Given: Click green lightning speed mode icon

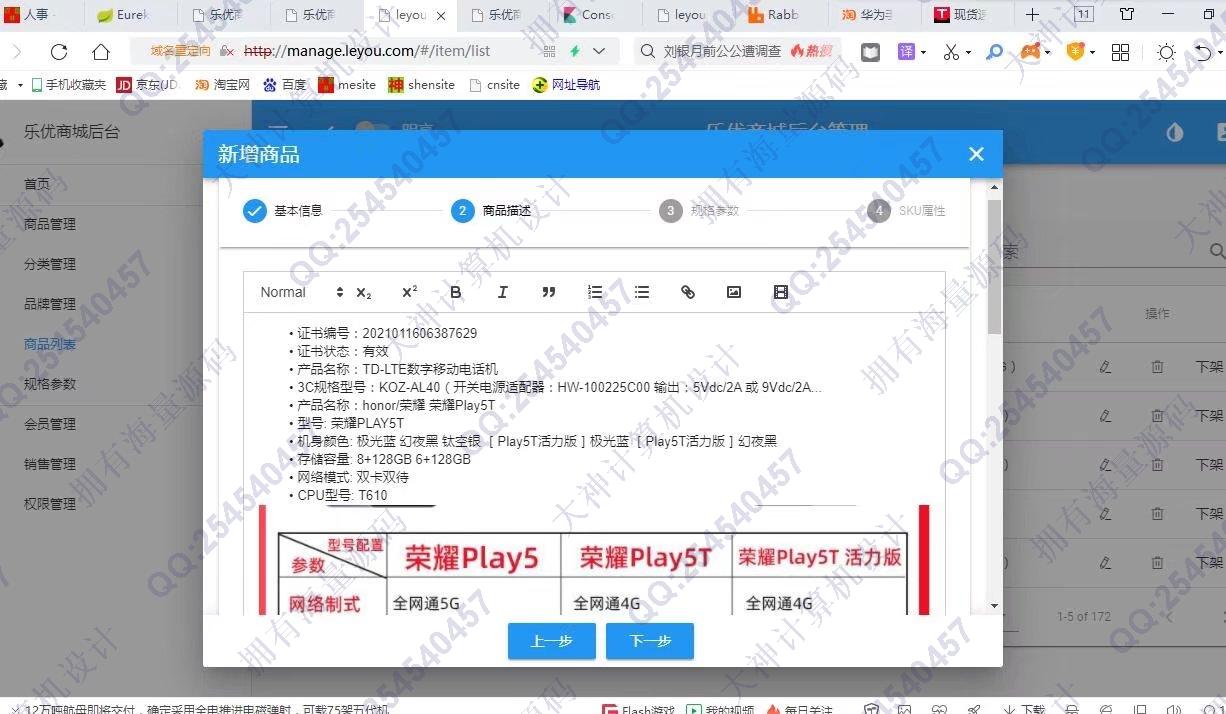Looking at the screenshot, I should [x=575, y=51].
